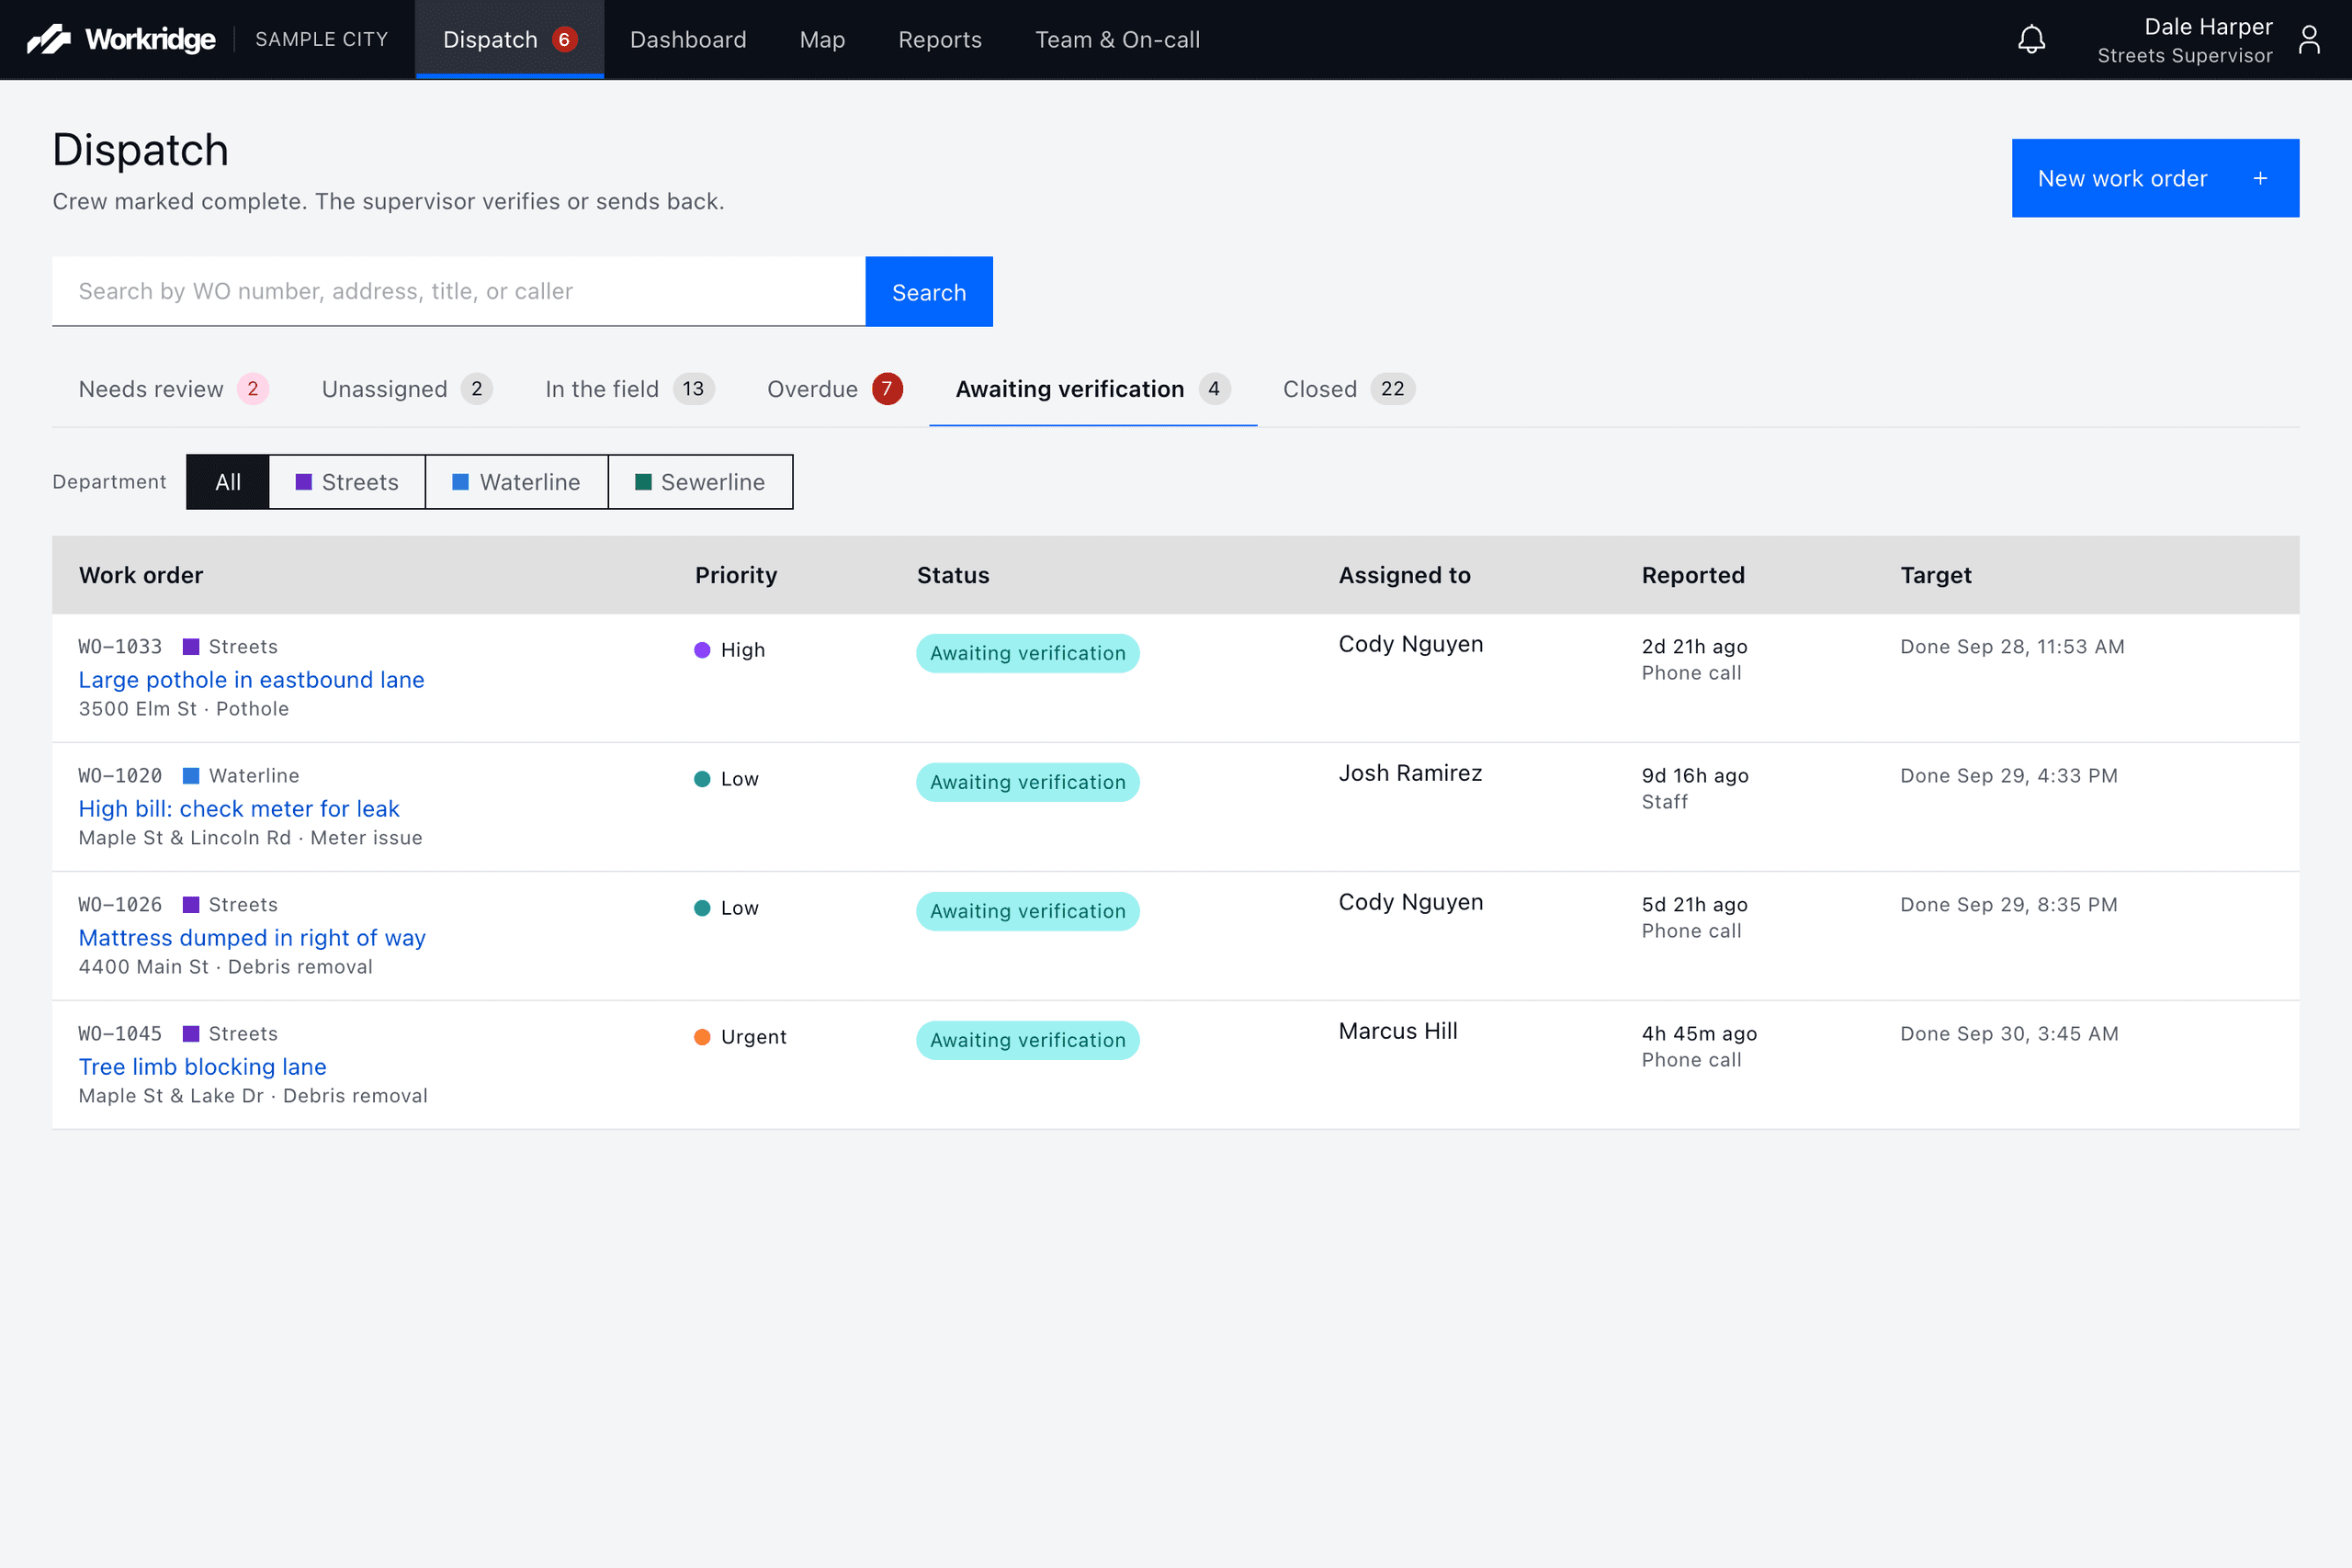
Task: Select Awaiting verification tab
Action: [x=1093, y=389]
